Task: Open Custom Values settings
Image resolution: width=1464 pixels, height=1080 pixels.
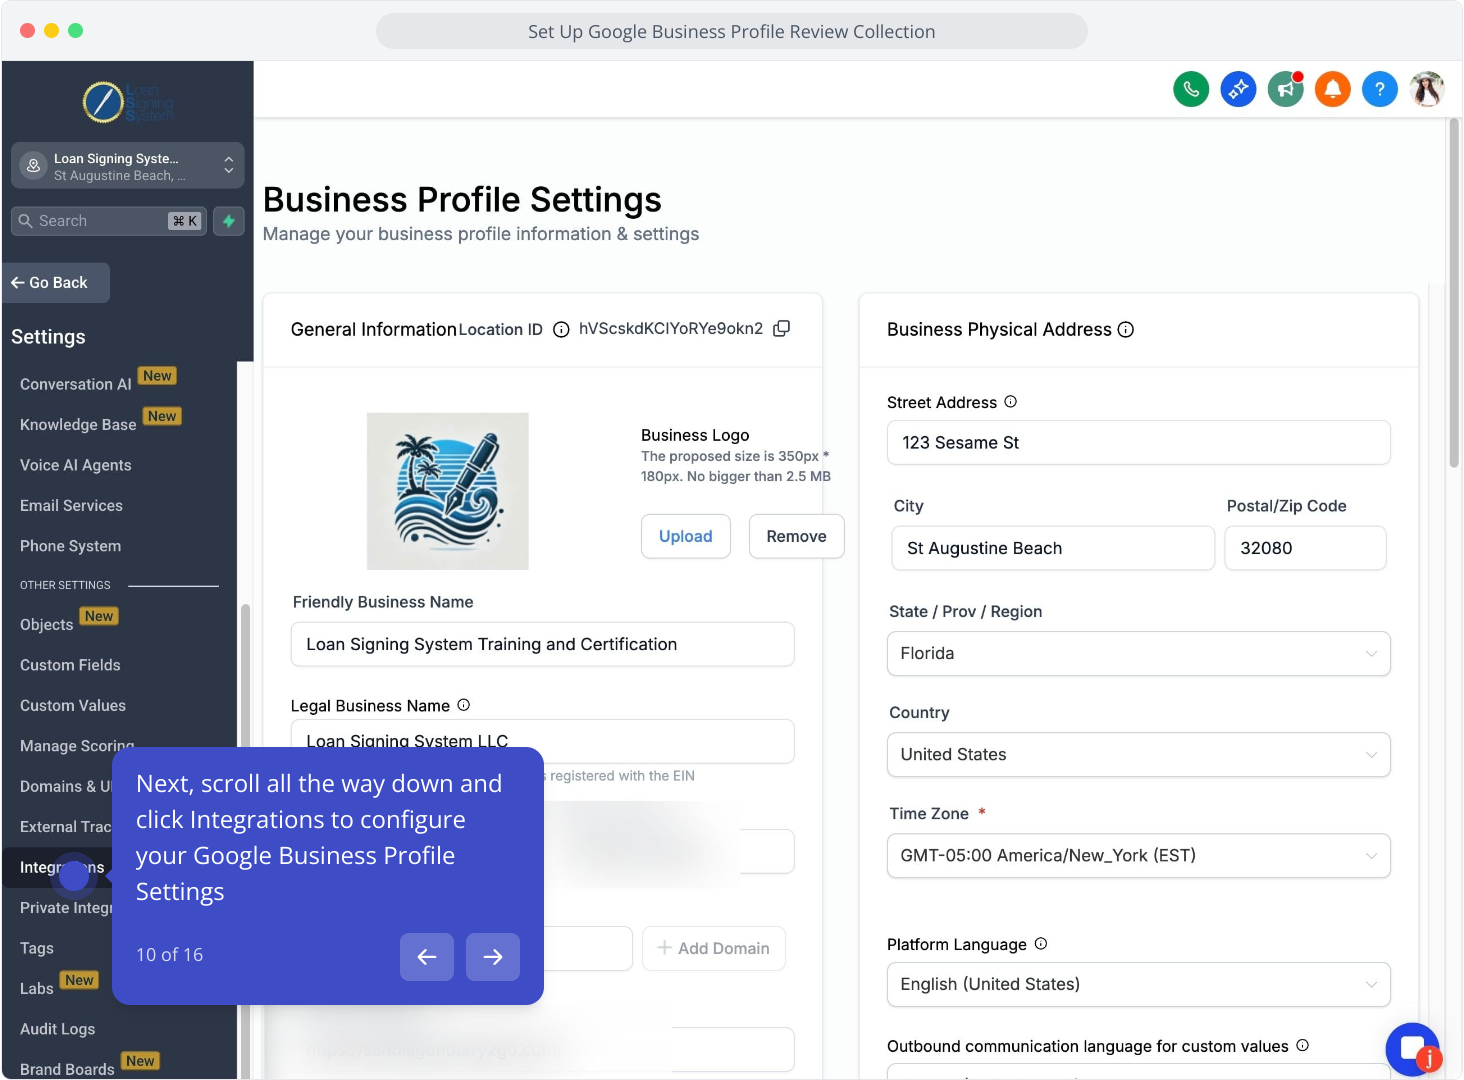Action: pyautogui.click(x=73, y=706)
